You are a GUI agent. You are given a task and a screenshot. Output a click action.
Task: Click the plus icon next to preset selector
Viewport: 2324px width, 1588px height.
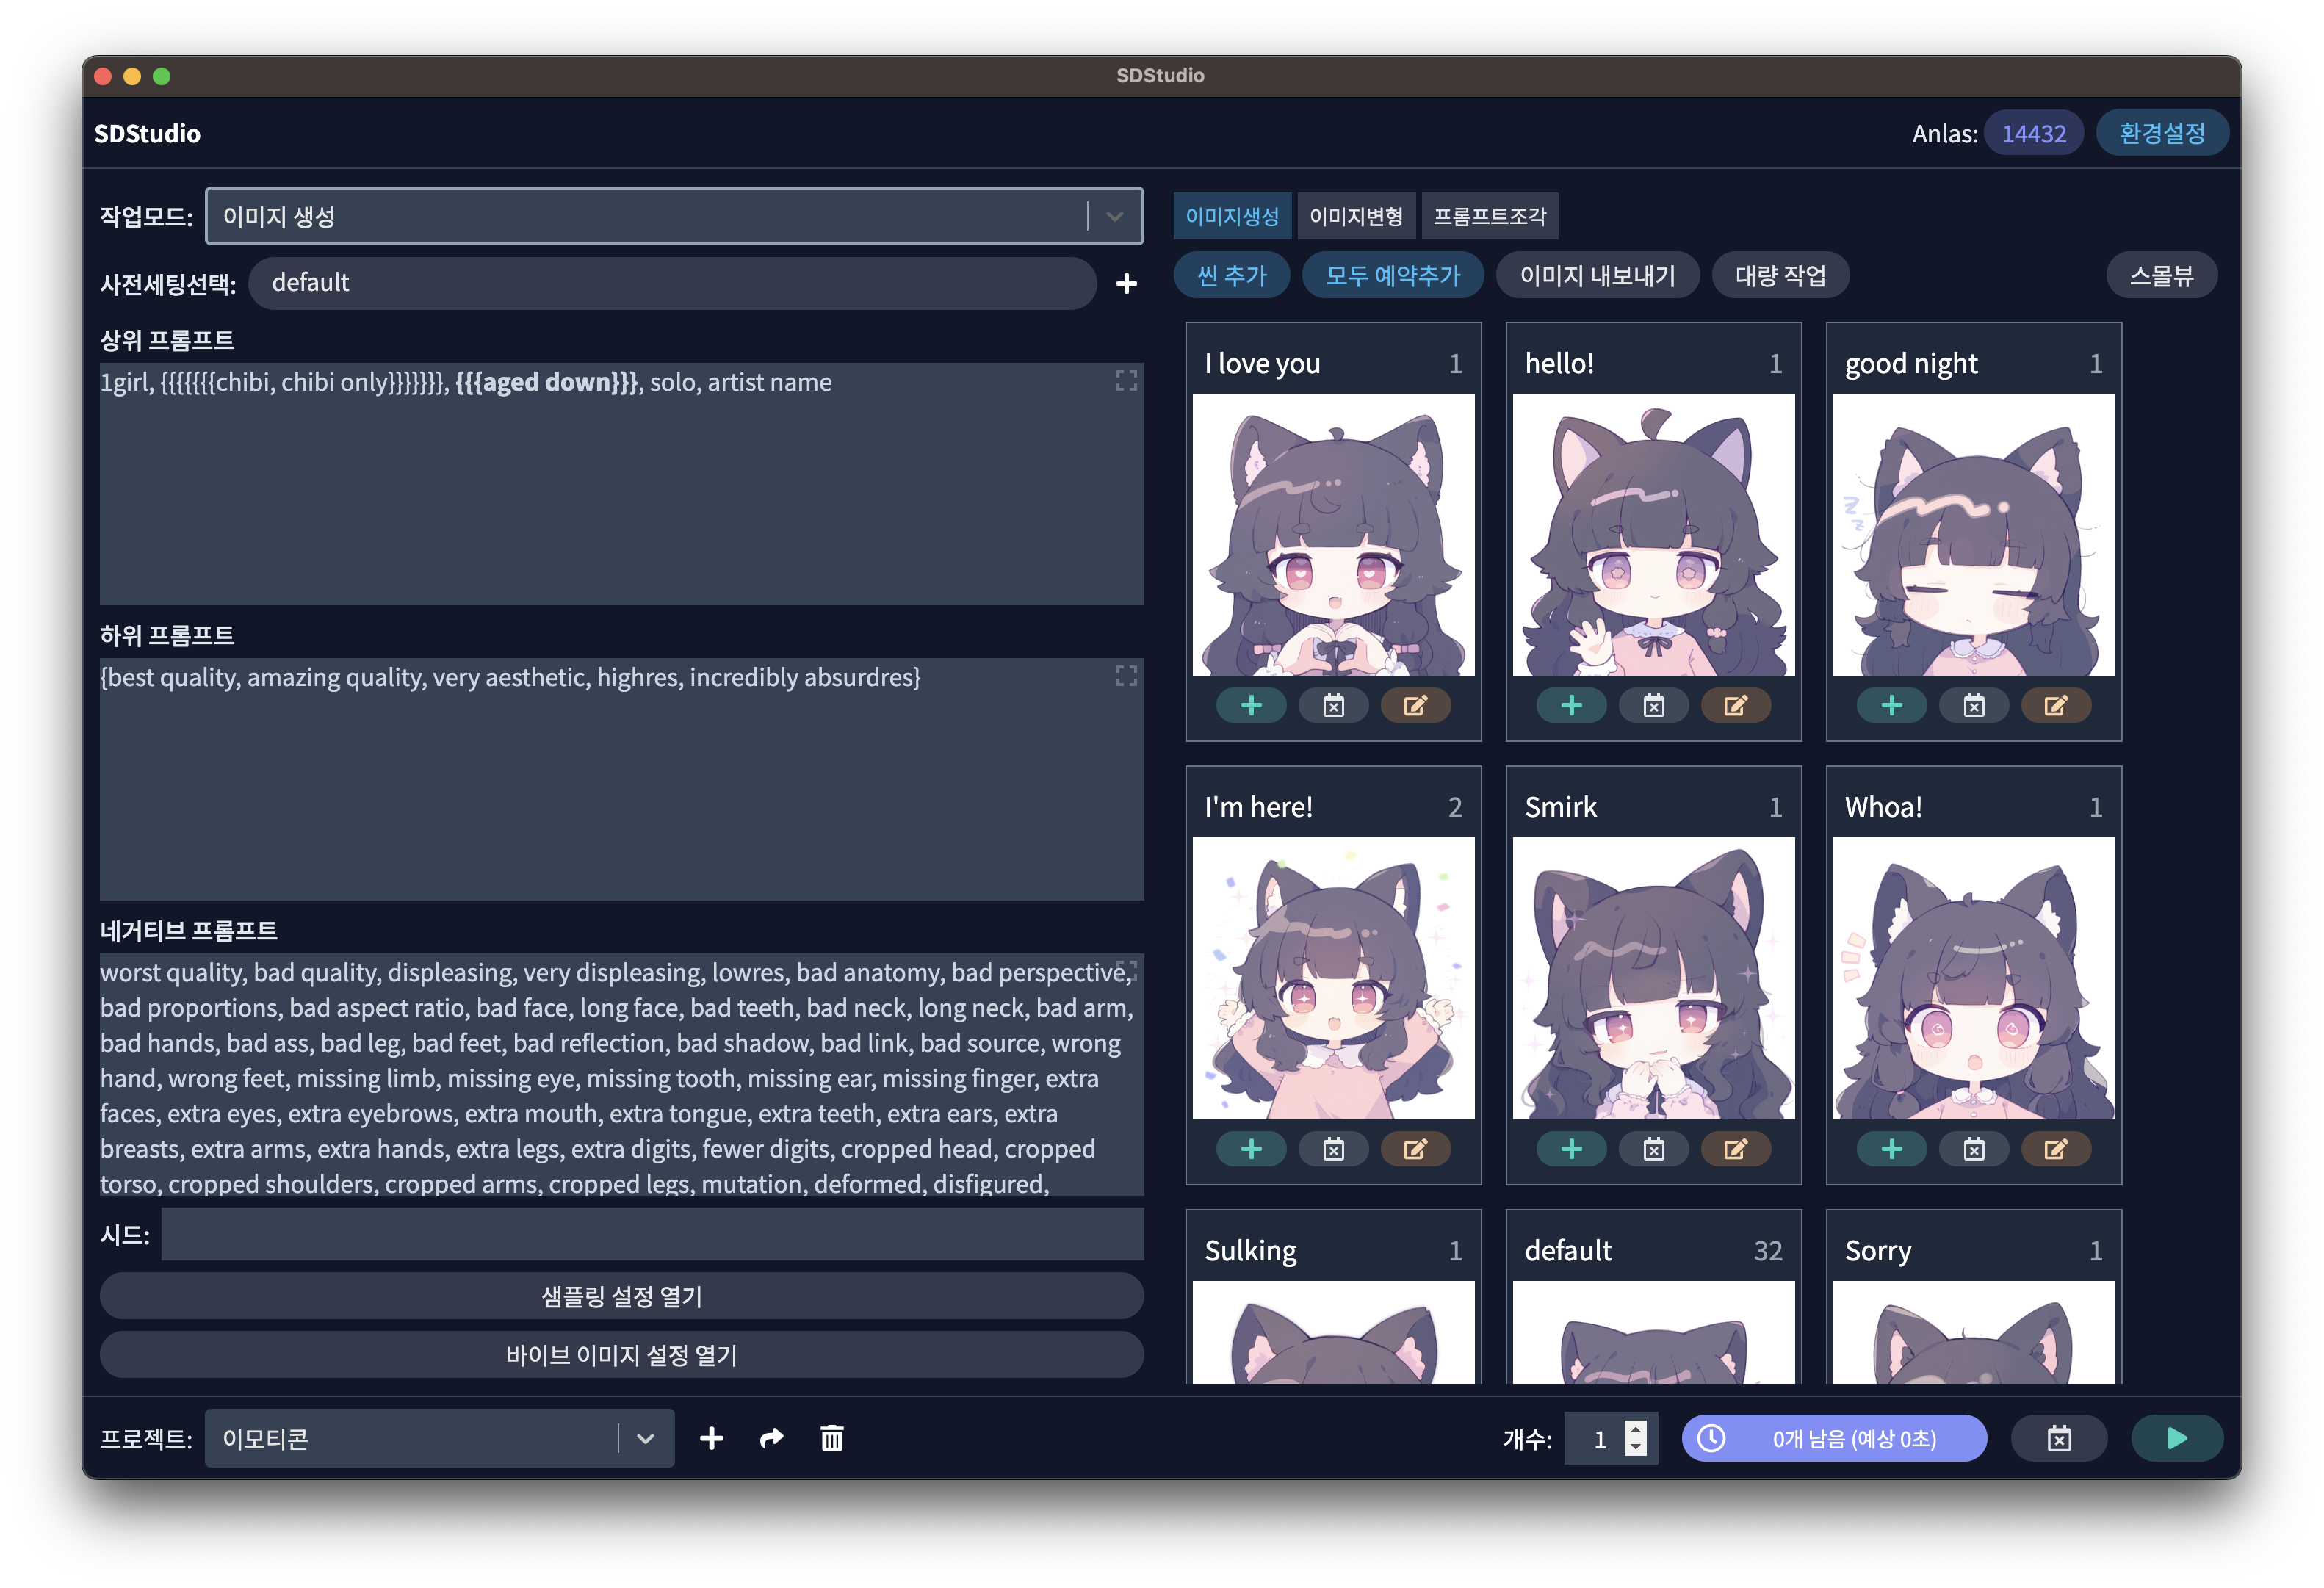click(1126, 284)
